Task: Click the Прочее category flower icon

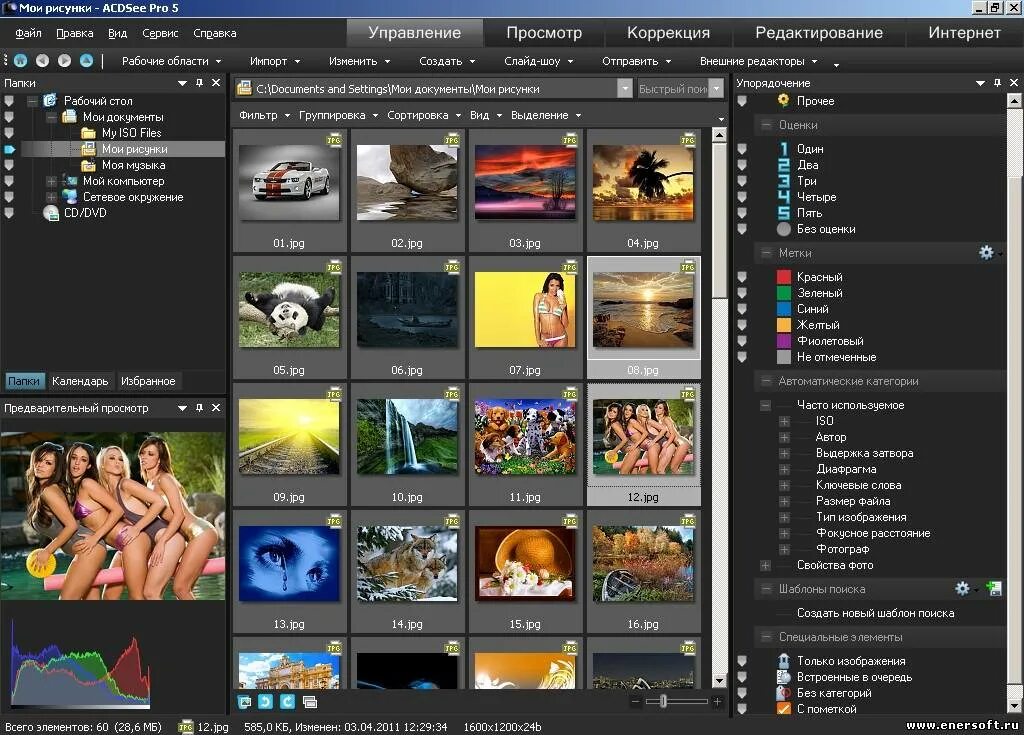Action: (784, 101)
